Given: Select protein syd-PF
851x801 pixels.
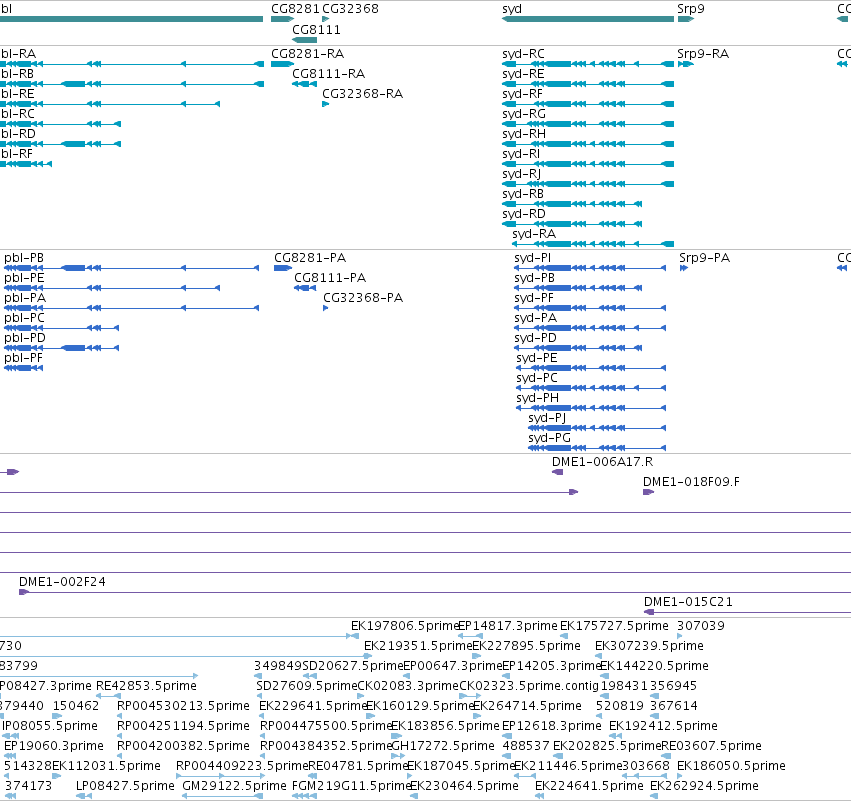Looking at the screenshot, I should tap(534, 298).
